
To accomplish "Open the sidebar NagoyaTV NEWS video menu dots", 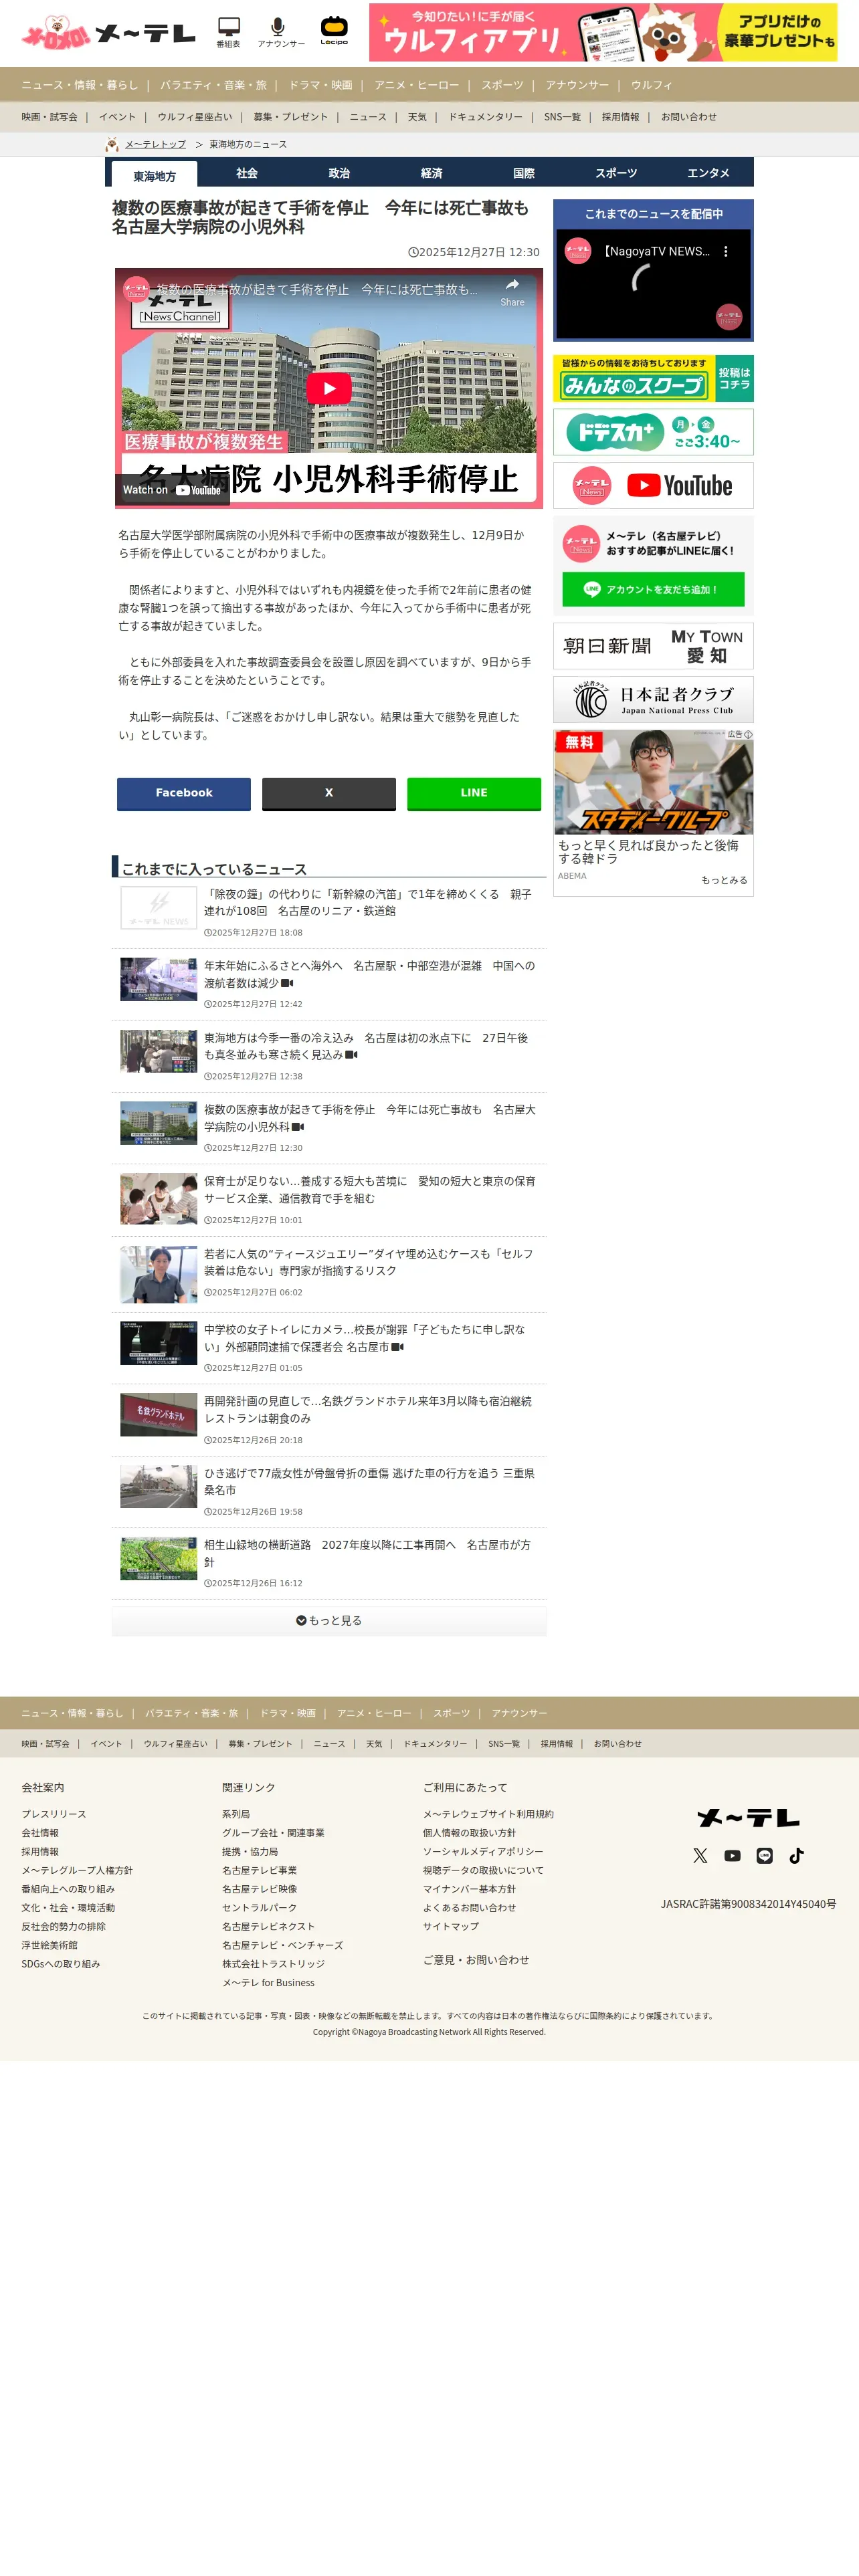I will tap(726, 252).
